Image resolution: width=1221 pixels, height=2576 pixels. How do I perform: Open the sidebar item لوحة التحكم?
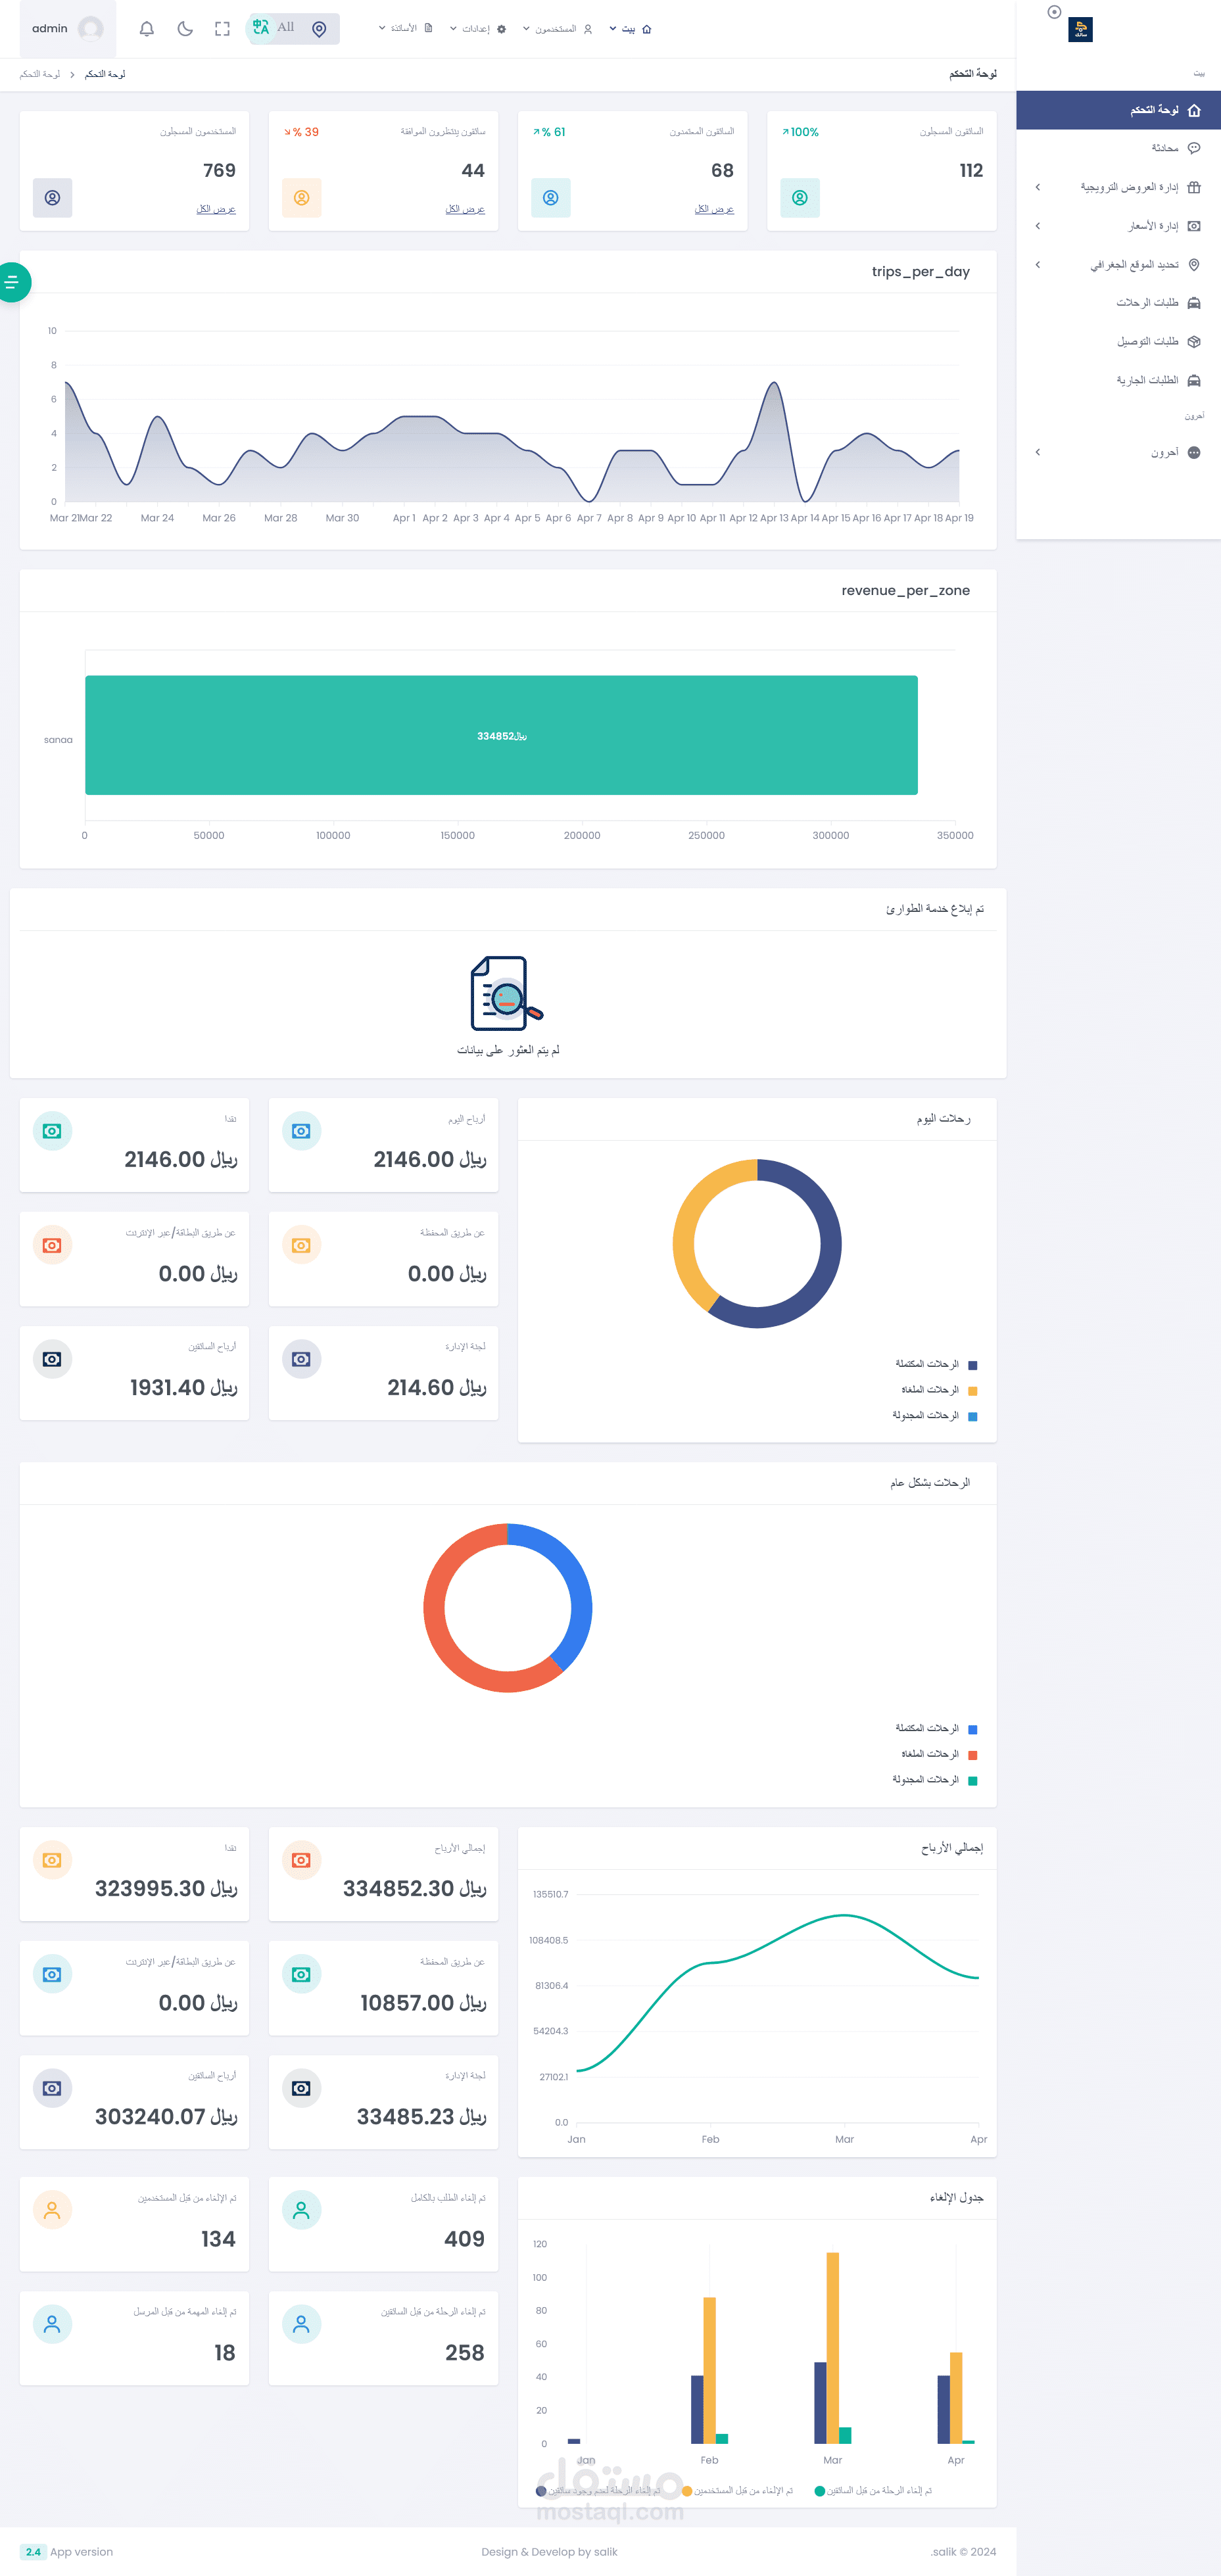tap(1118, 110)
